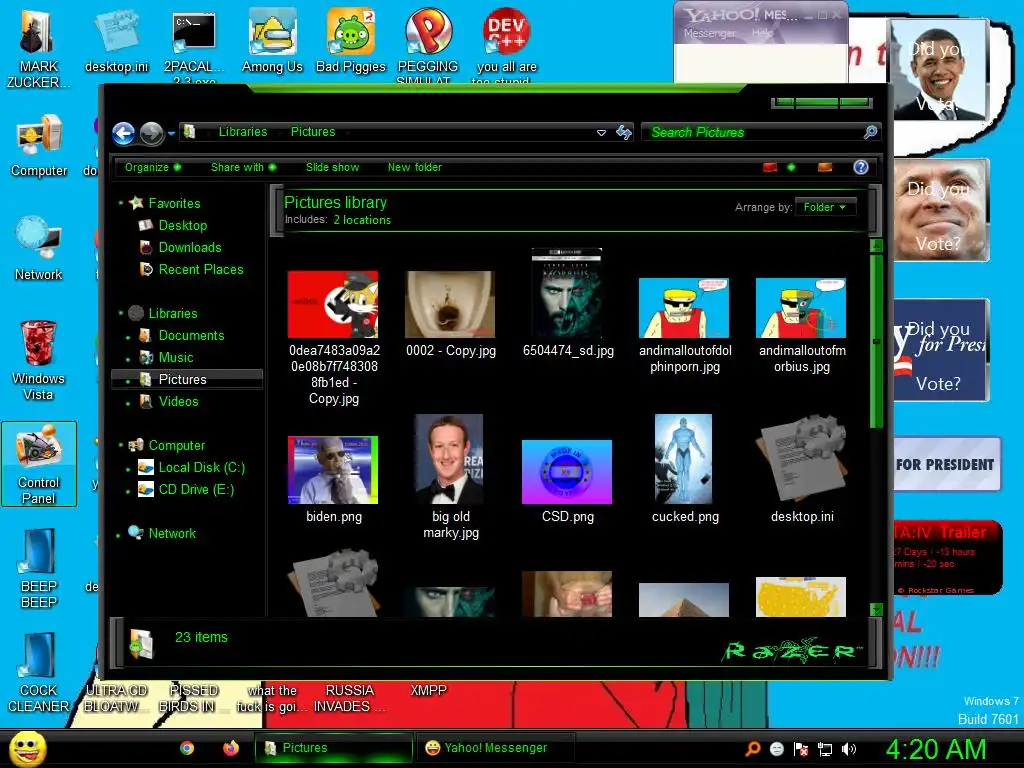Launch Chrome from the taskbar

(187, 748)
